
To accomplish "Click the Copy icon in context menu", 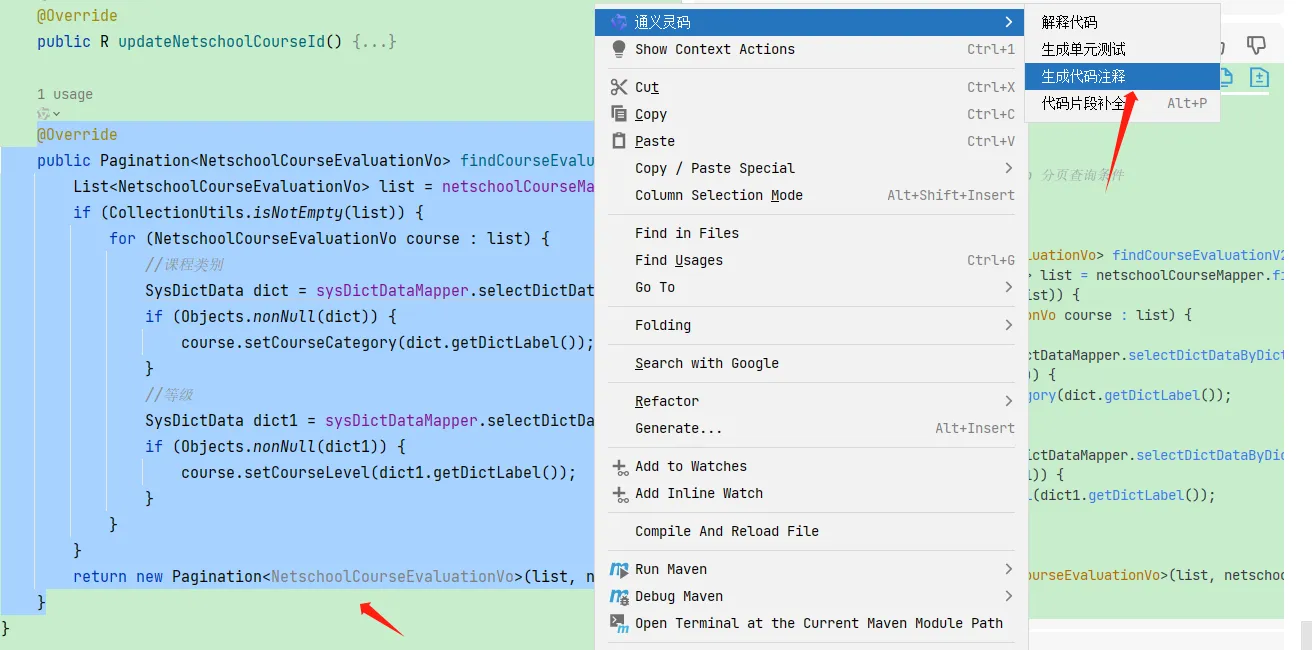I will pyautogui.click(x=619, y=114).
